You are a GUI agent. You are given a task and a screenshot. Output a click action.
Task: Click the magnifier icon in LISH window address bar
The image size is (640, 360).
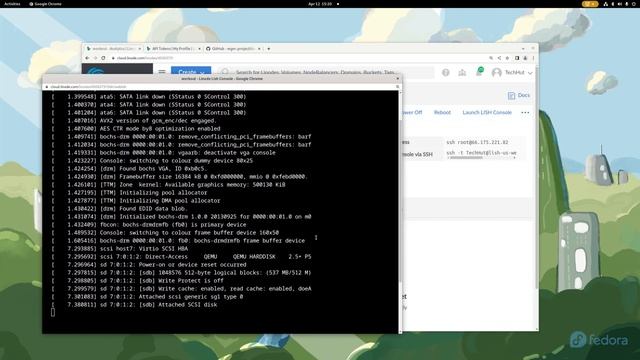coord(397,87)
